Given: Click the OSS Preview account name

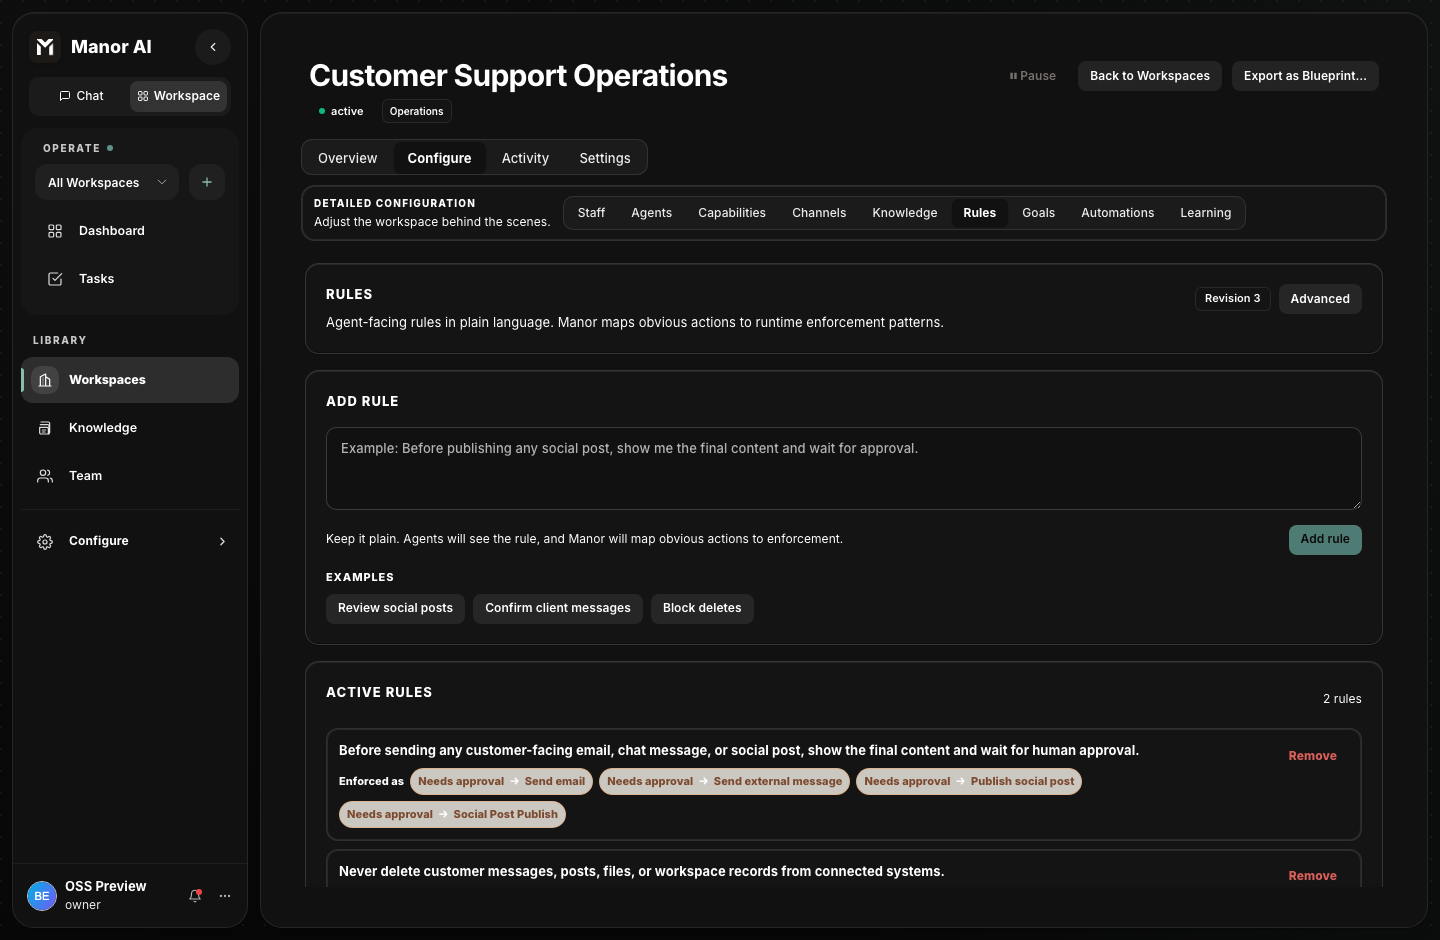Looking at the screenshot, I should click(x=106, y=887).
